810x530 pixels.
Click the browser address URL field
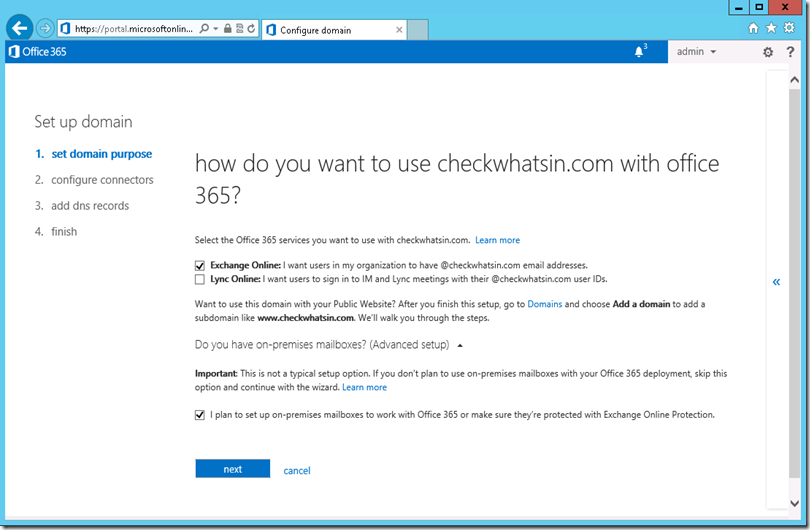pos(133,29)
